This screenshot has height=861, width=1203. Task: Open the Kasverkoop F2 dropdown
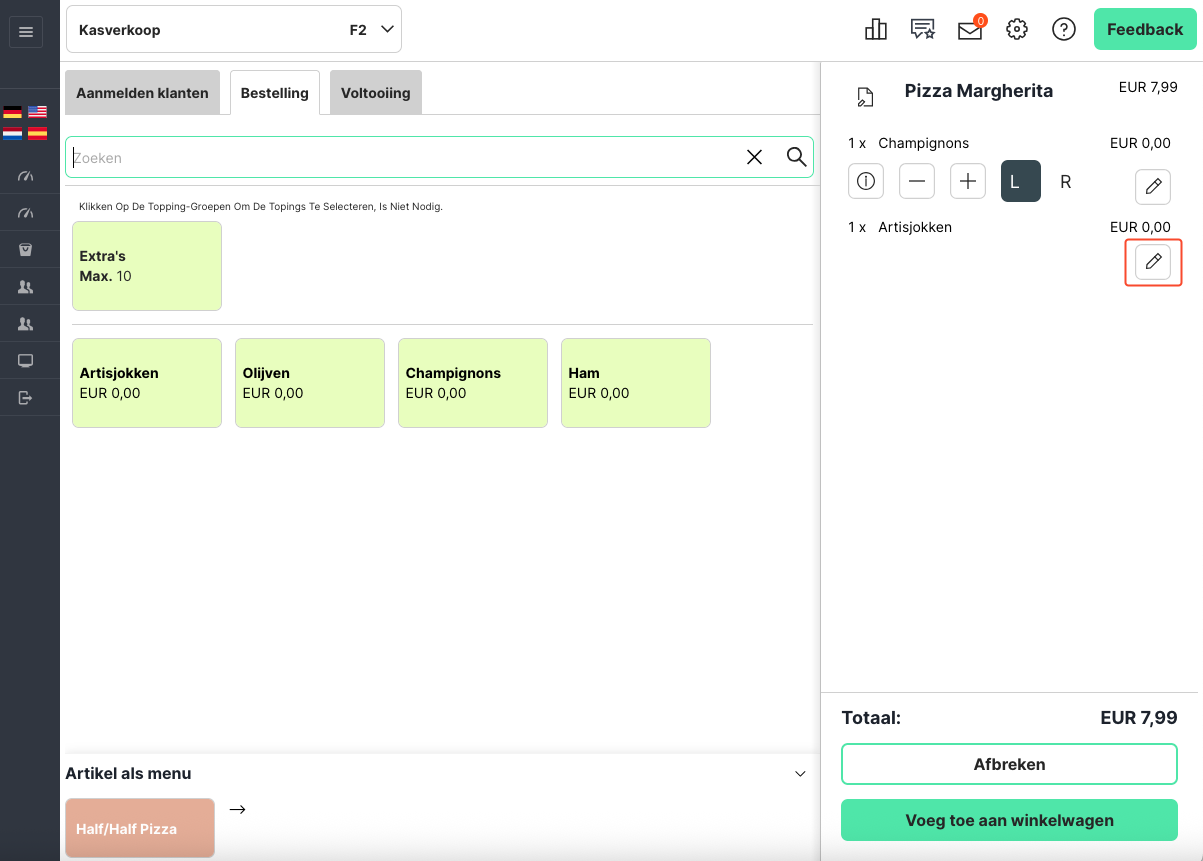click(x=234, y=30)
